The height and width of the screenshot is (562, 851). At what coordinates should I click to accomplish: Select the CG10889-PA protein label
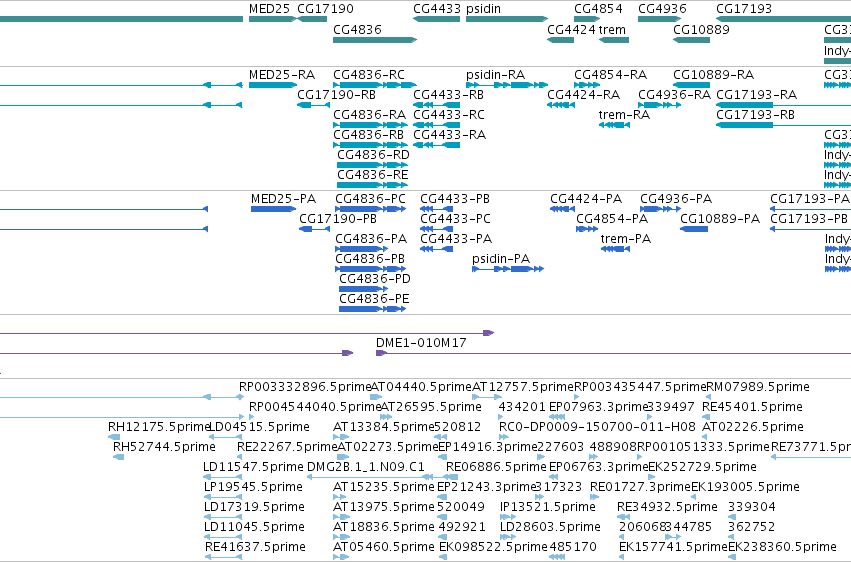[x=720, y=219]
